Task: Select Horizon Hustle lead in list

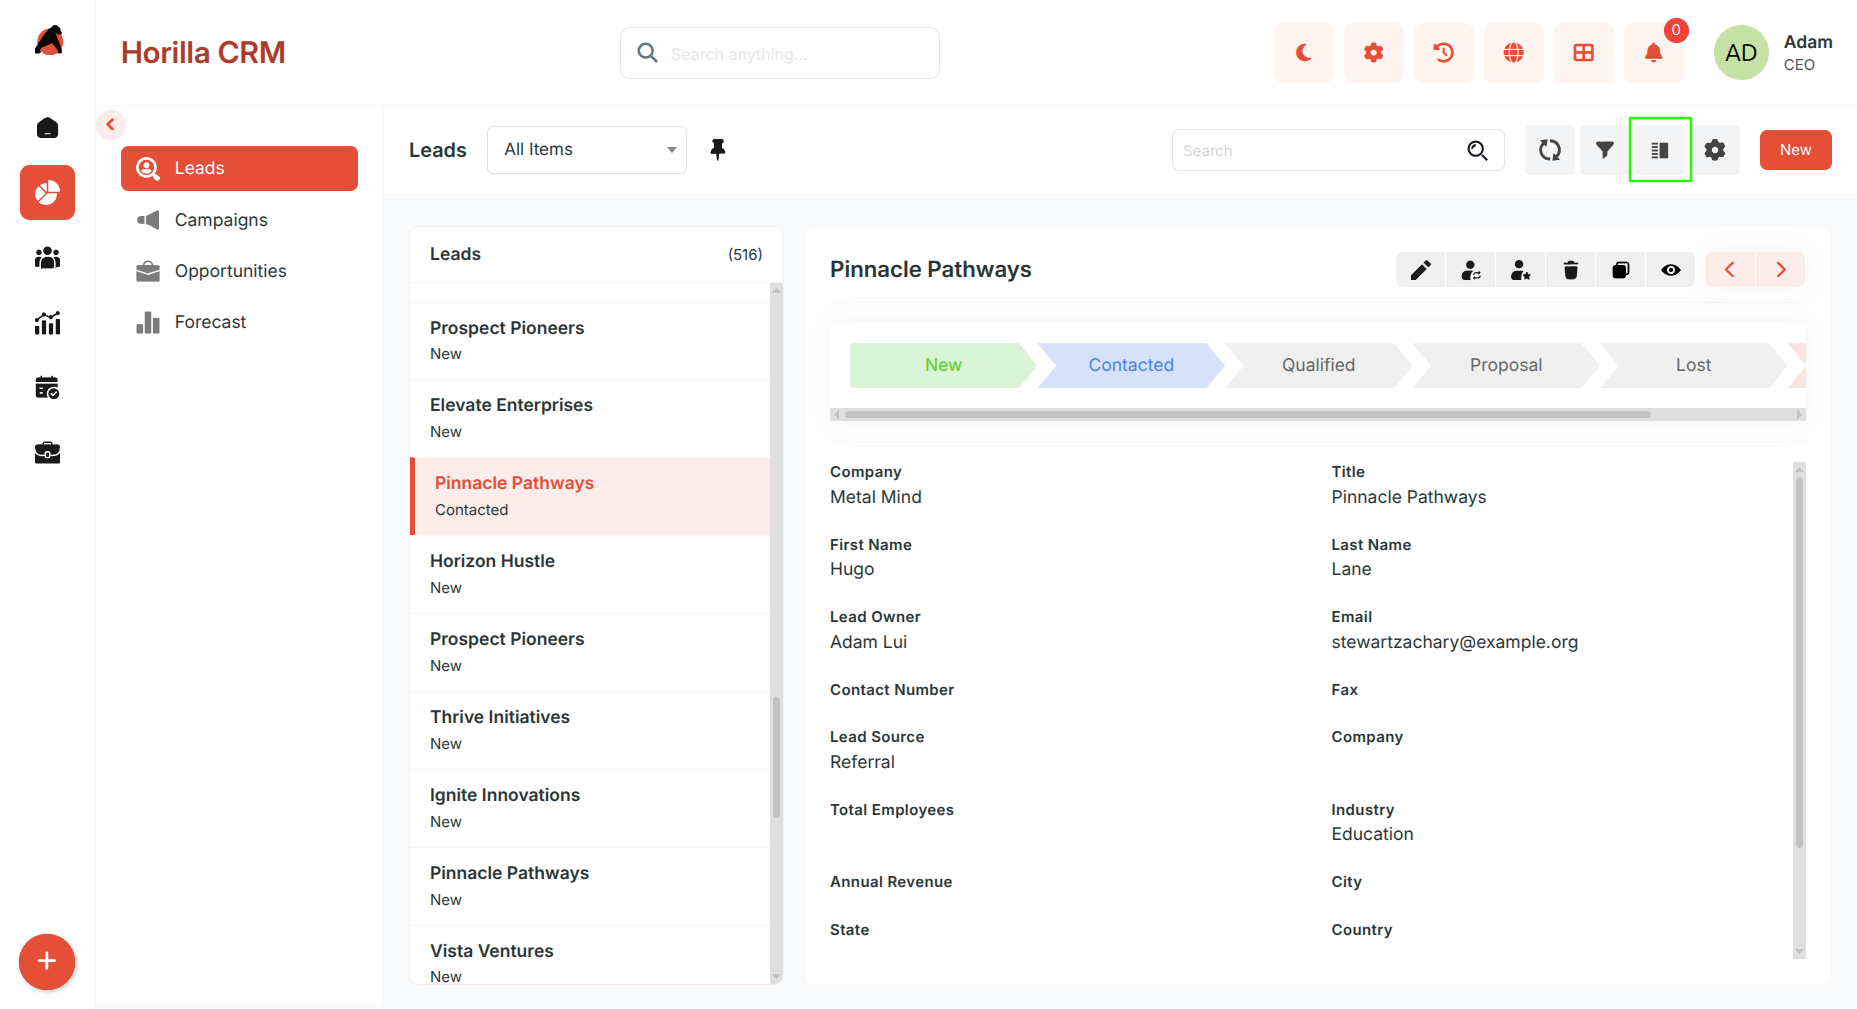Action: click(x=590, y=574)
